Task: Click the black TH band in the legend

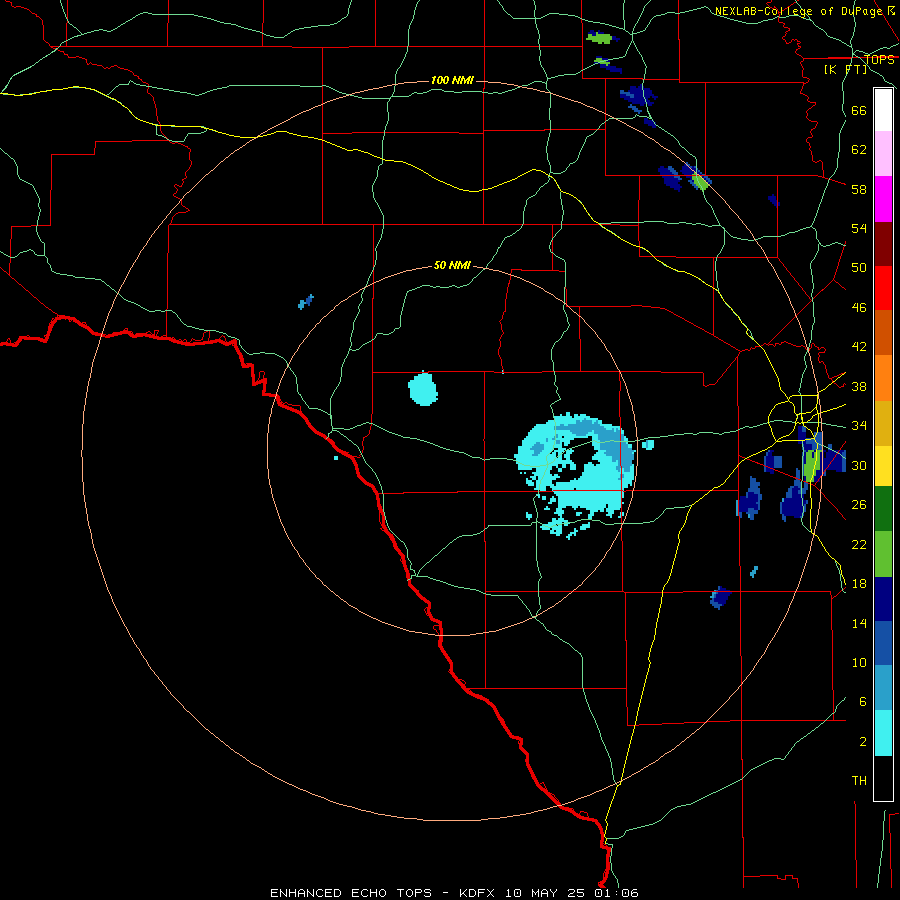Action: [883, 778]
